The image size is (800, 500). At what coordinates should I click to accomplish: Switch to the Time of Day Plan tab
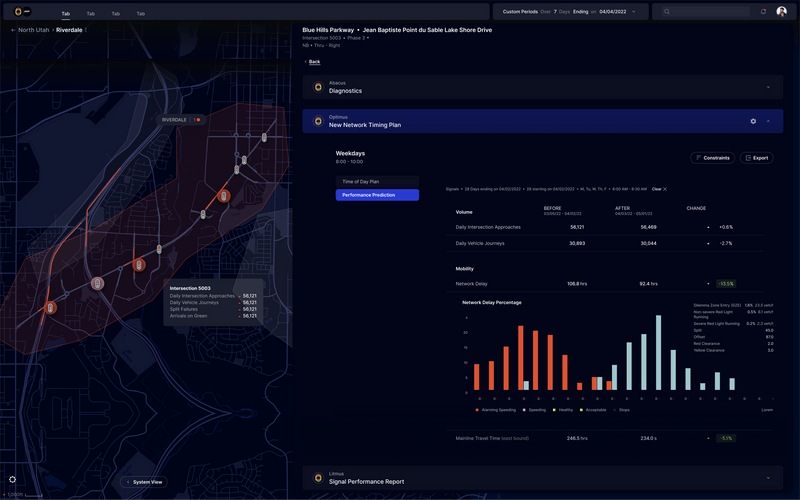click(x=377, y=182)
